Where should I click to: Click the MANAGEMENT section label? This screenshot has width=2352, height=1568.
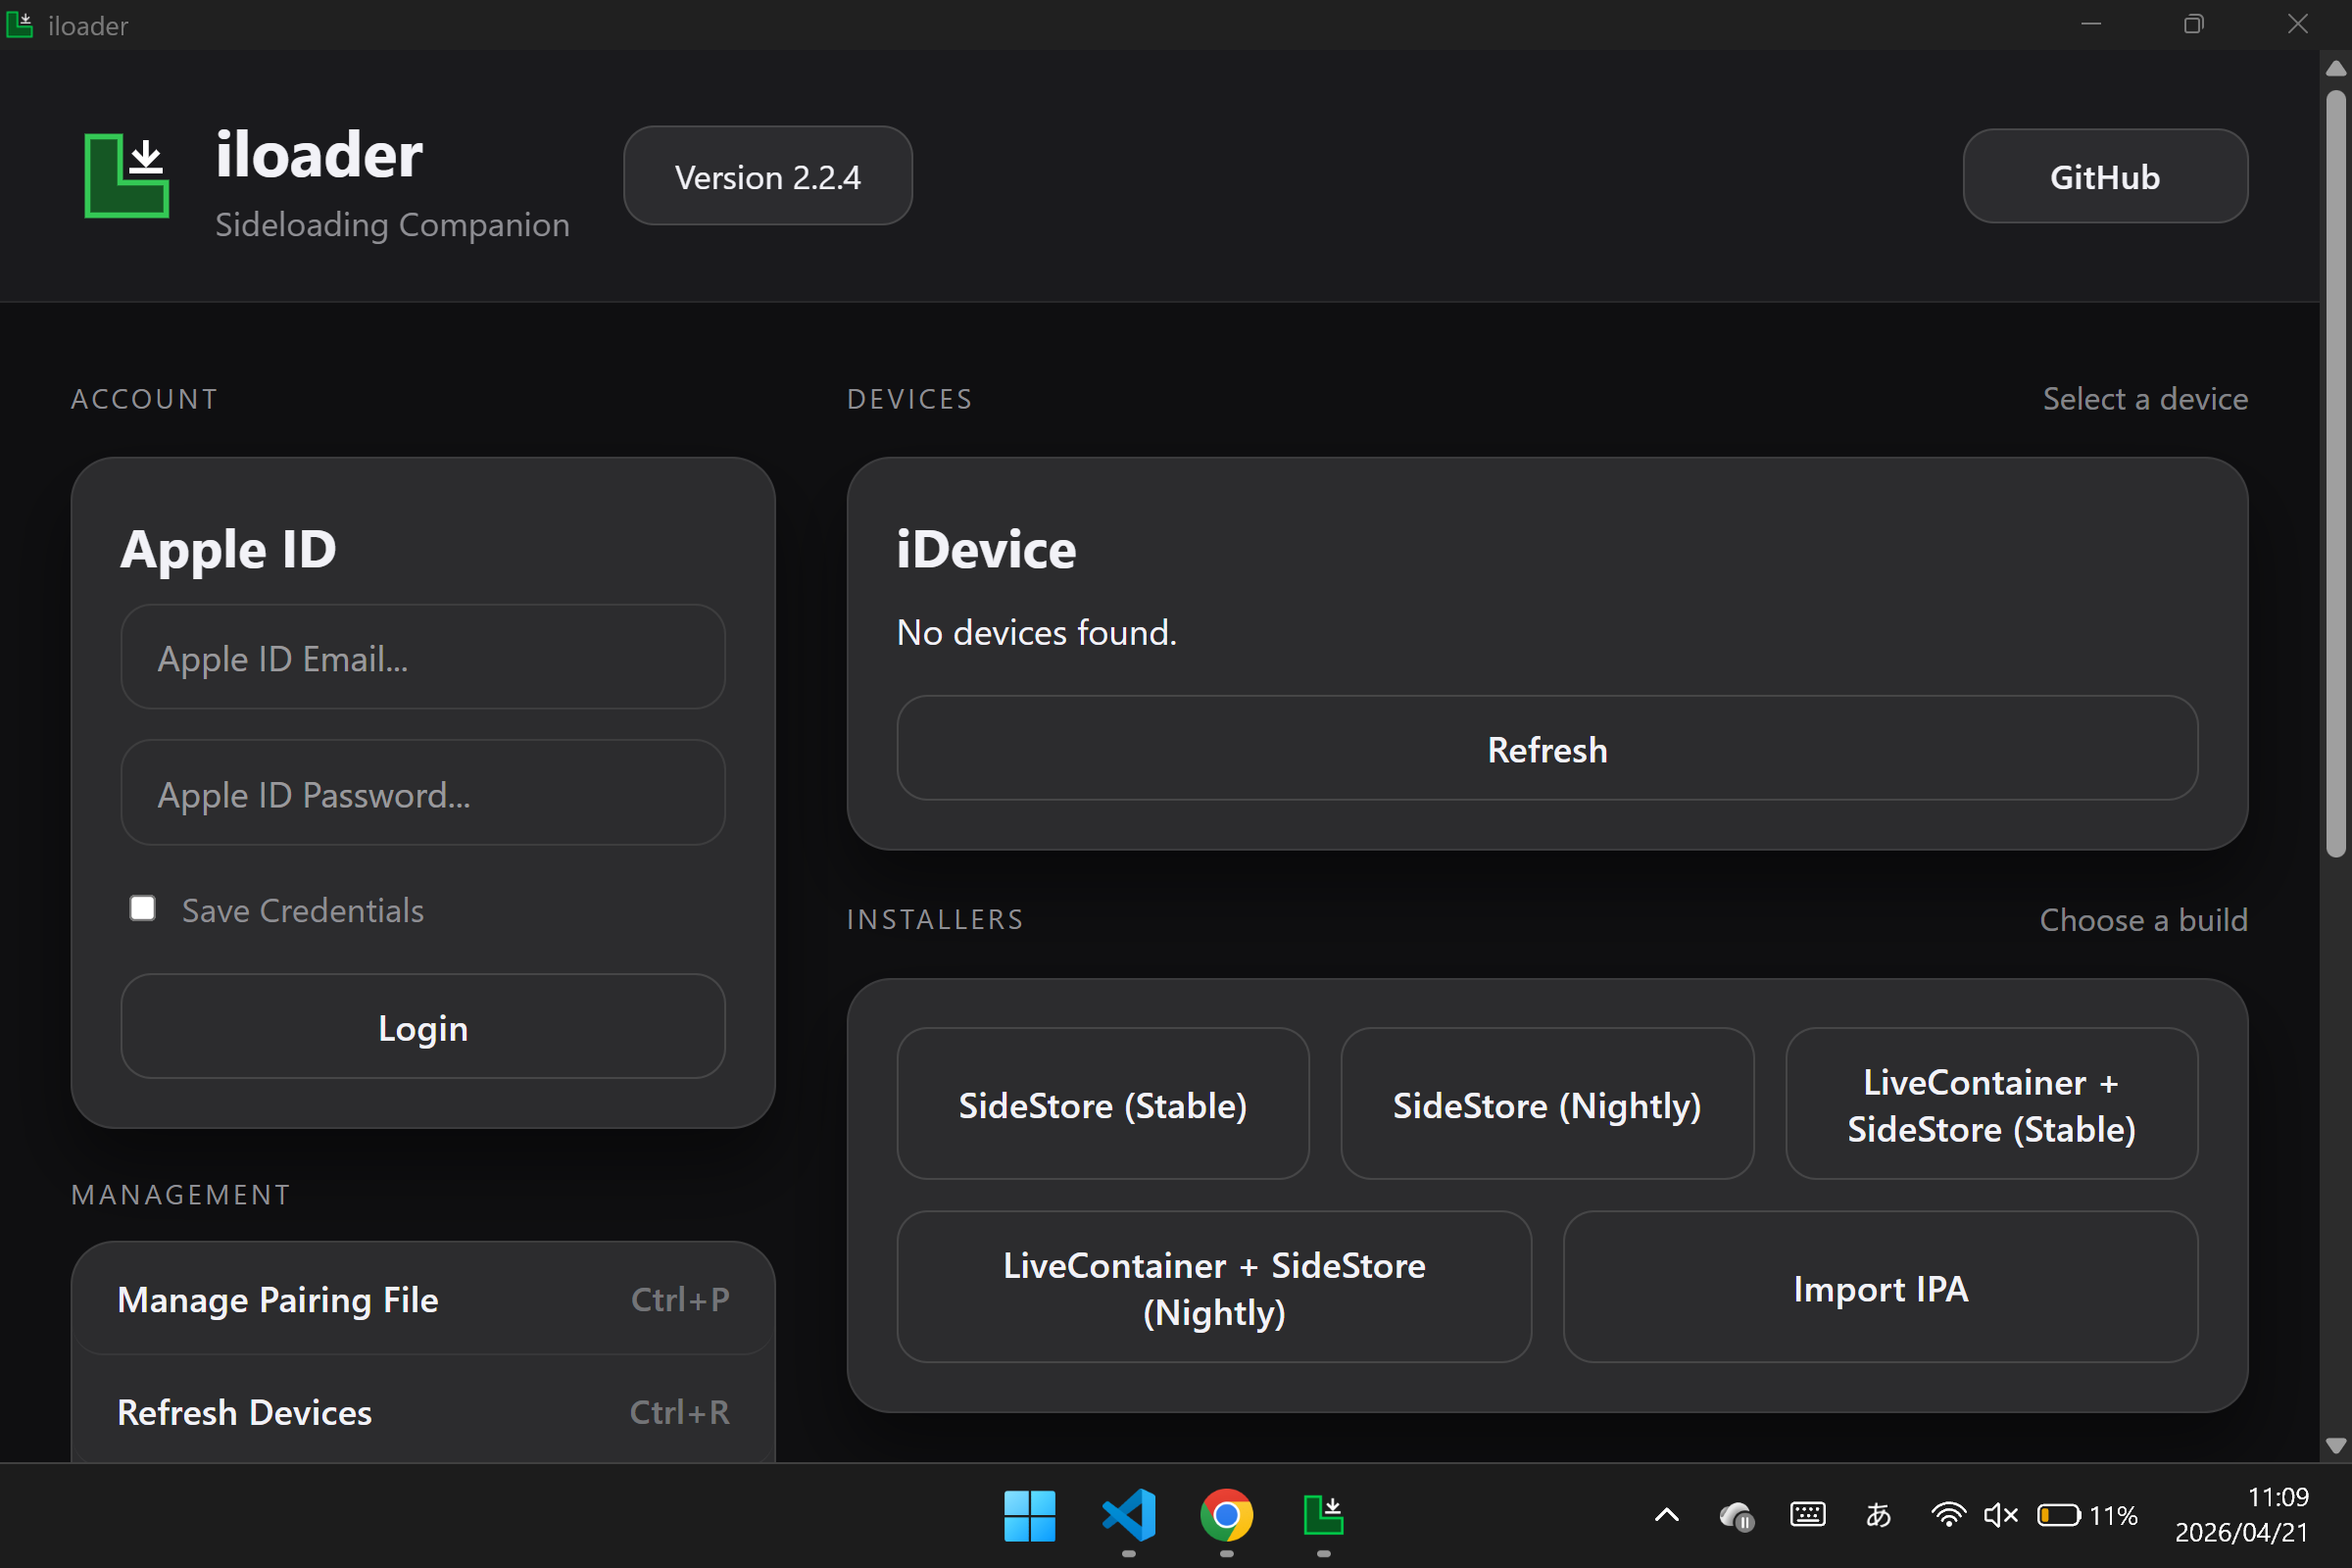click(x=181, y=1195)
